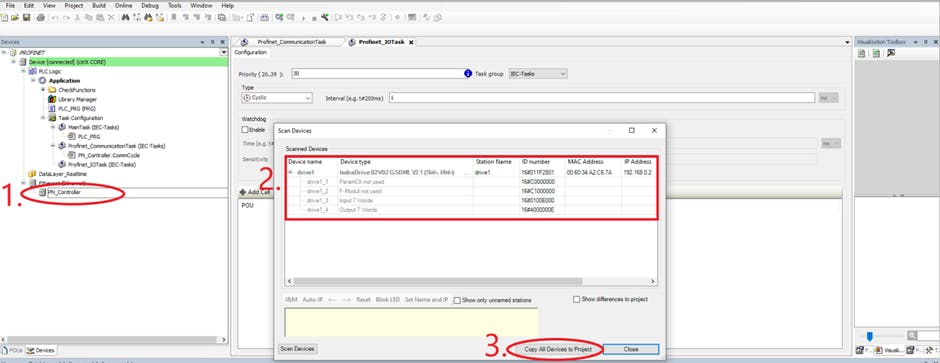Collapse the drive1 row in Scanned Devices
Screen dimensions: 940x363
(x=291, y=173)
